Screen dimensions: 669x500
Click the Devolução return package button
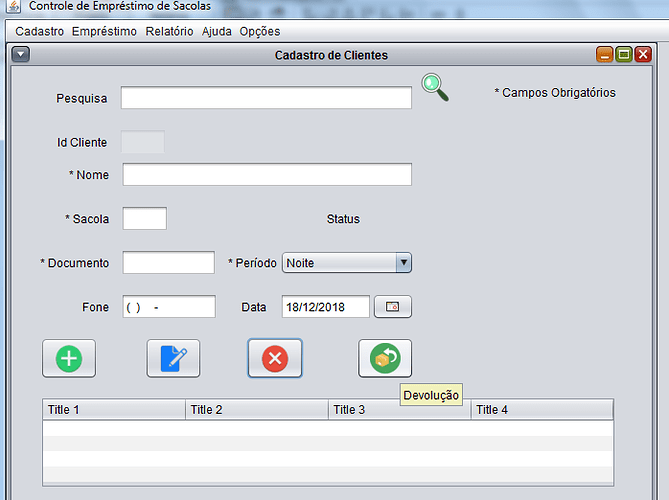tap(385, 358)
